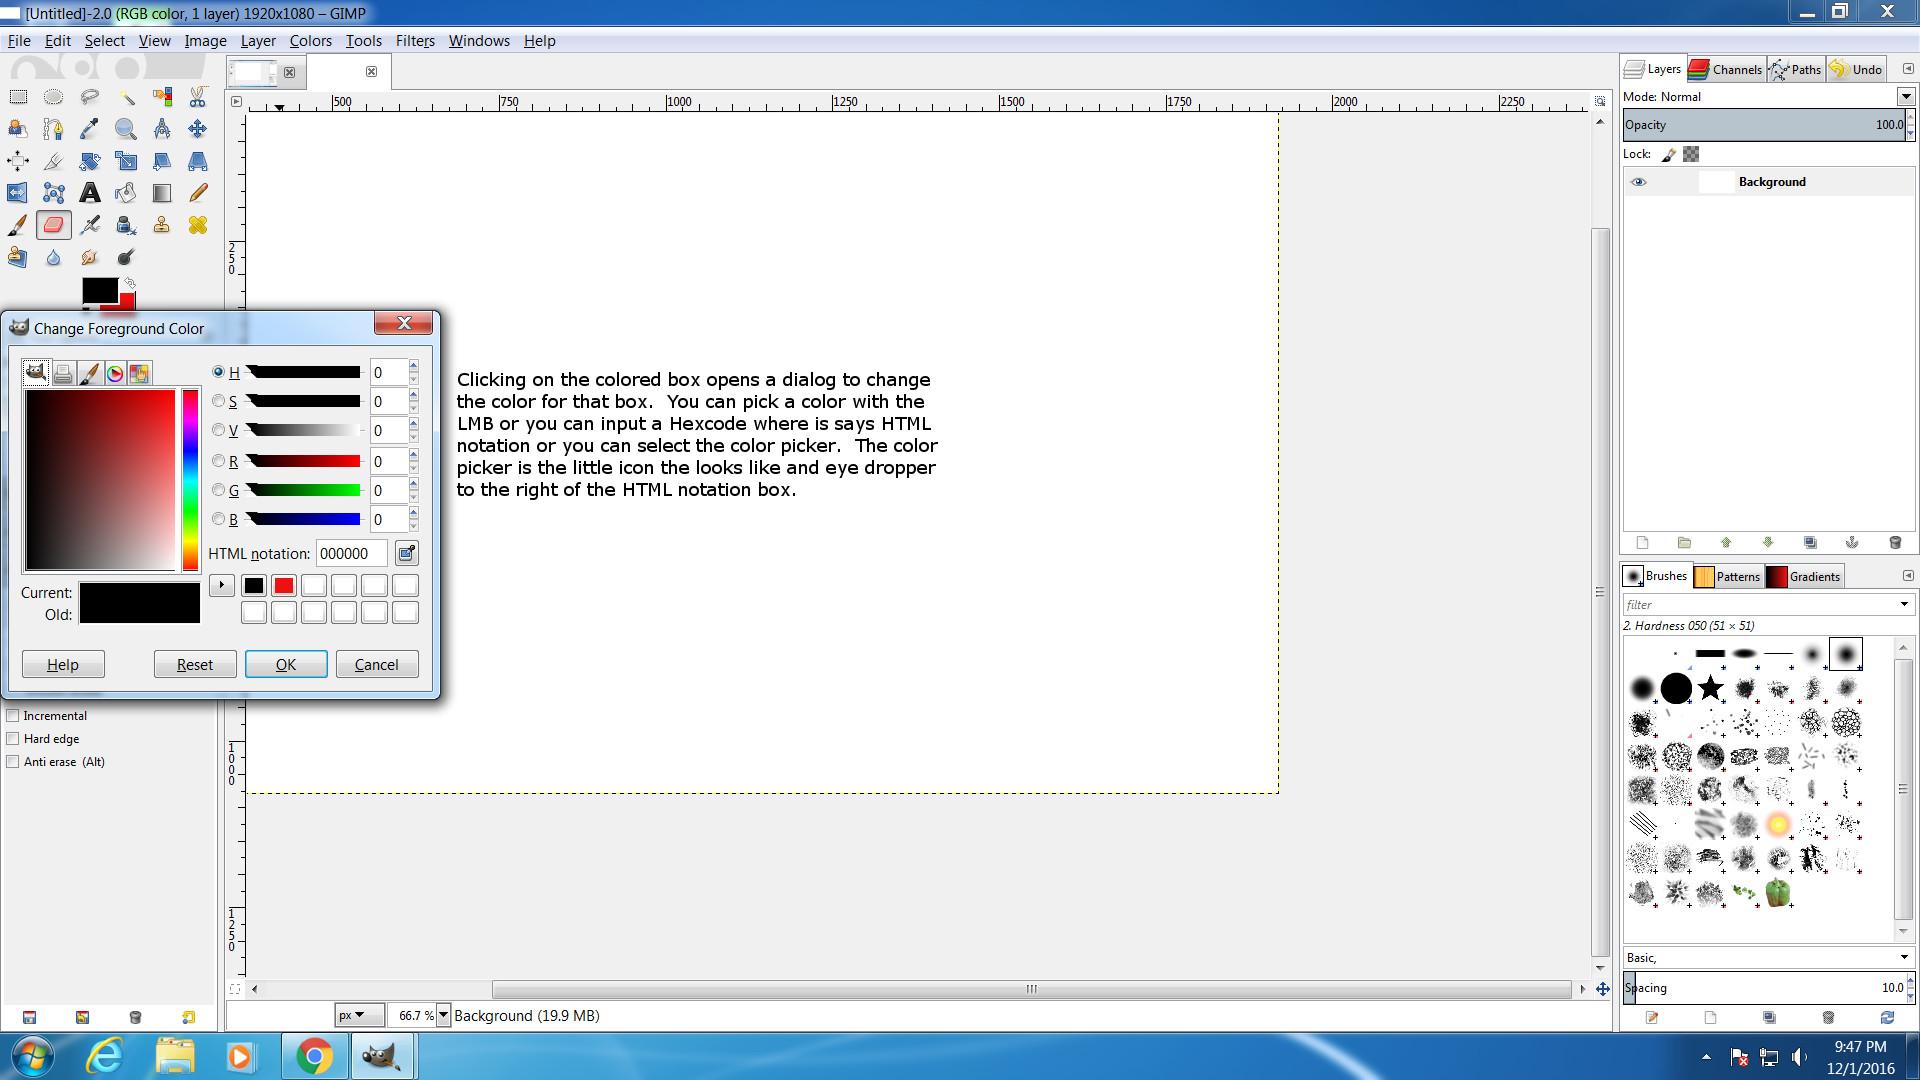
Task: Select the Text tool
Action: [x=90, y=193]
